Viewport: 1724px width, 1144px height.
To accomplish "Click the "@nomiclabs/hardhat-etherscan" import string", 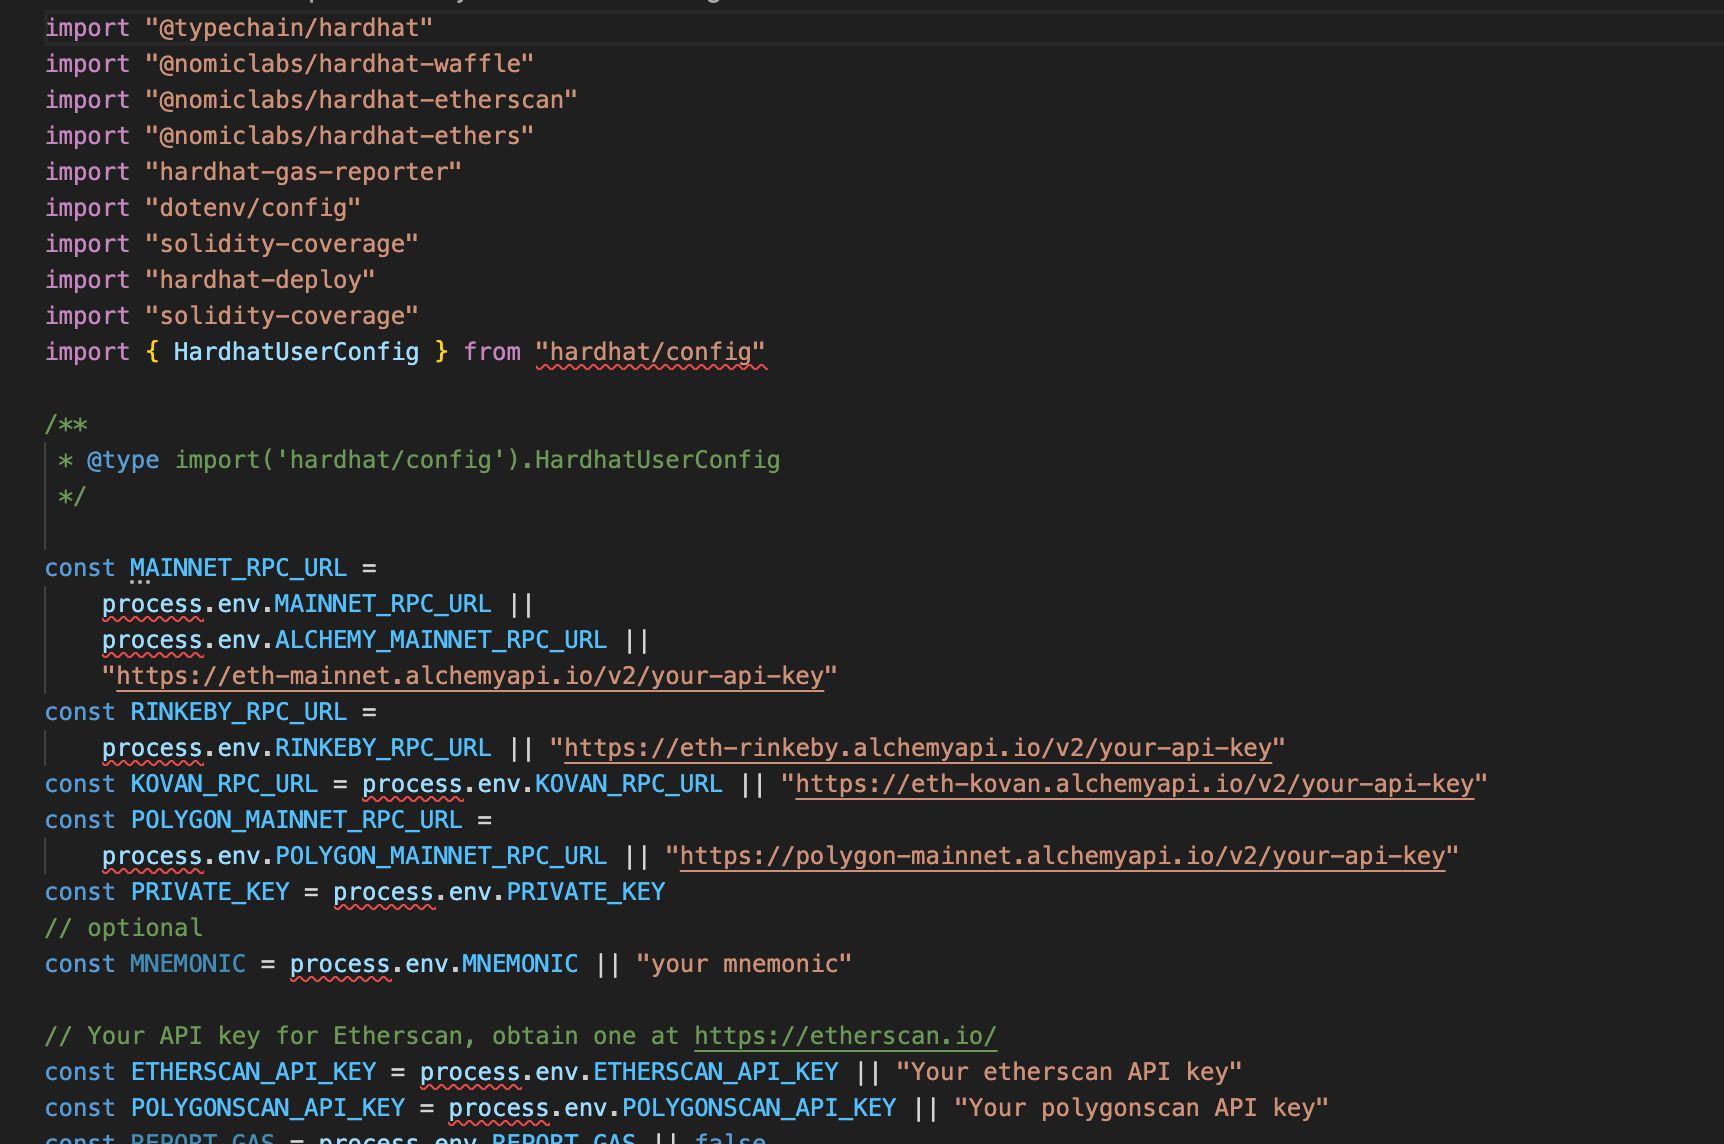I will 361,100.
